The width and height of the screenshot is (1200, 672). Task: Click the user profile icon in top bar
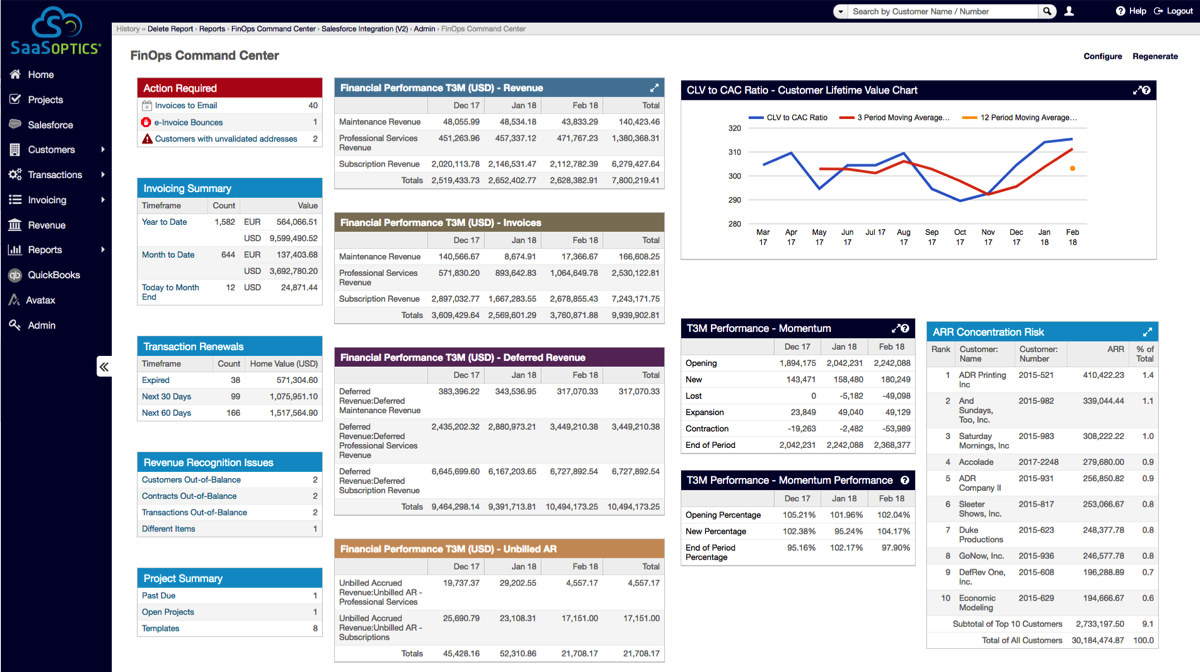coord(1069,11)
